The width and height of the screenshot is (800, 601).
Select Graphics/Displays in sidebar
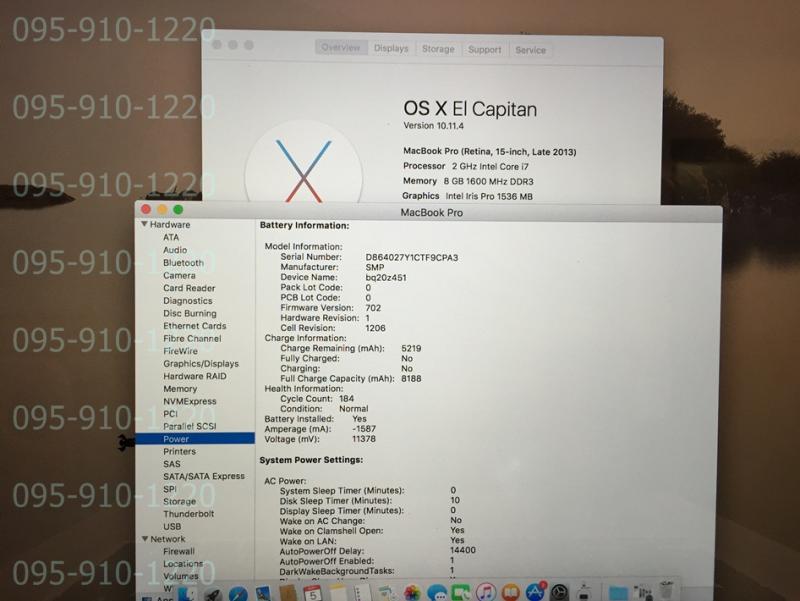tap(201, 363)
